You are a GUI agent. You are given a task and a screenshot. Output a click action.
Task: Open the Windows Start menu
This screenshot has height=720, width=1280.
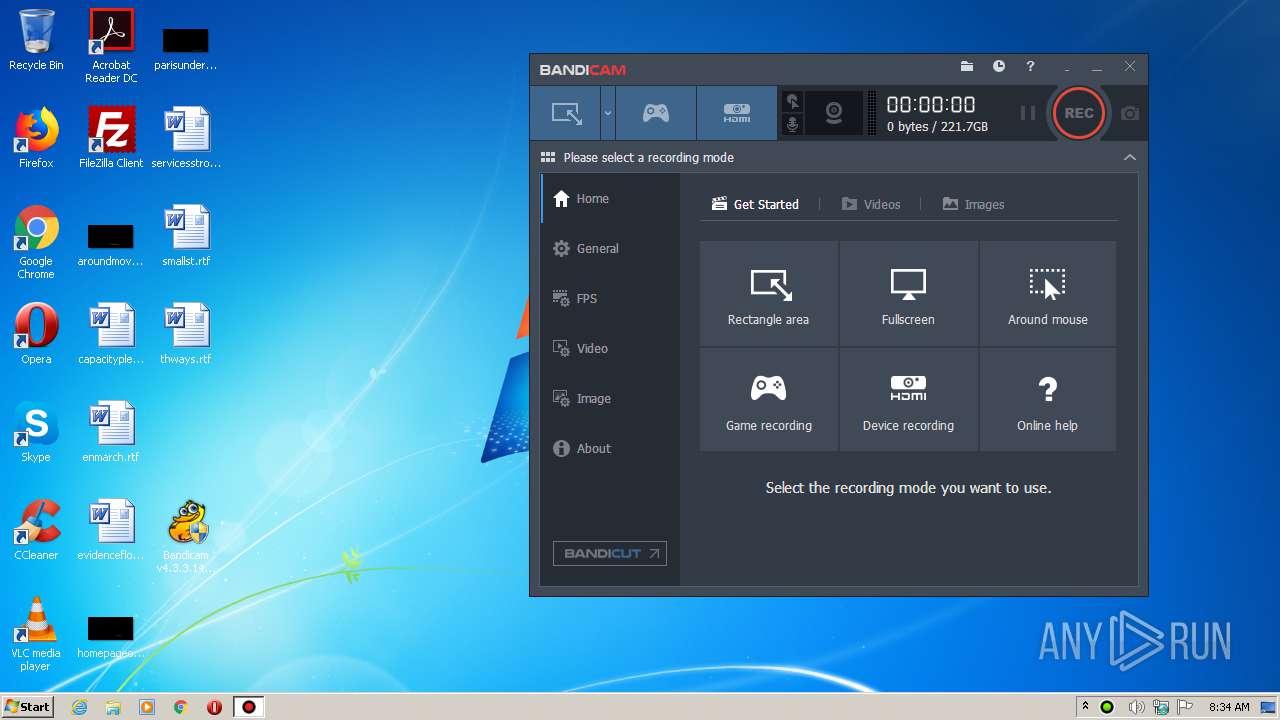click(27, 706)
